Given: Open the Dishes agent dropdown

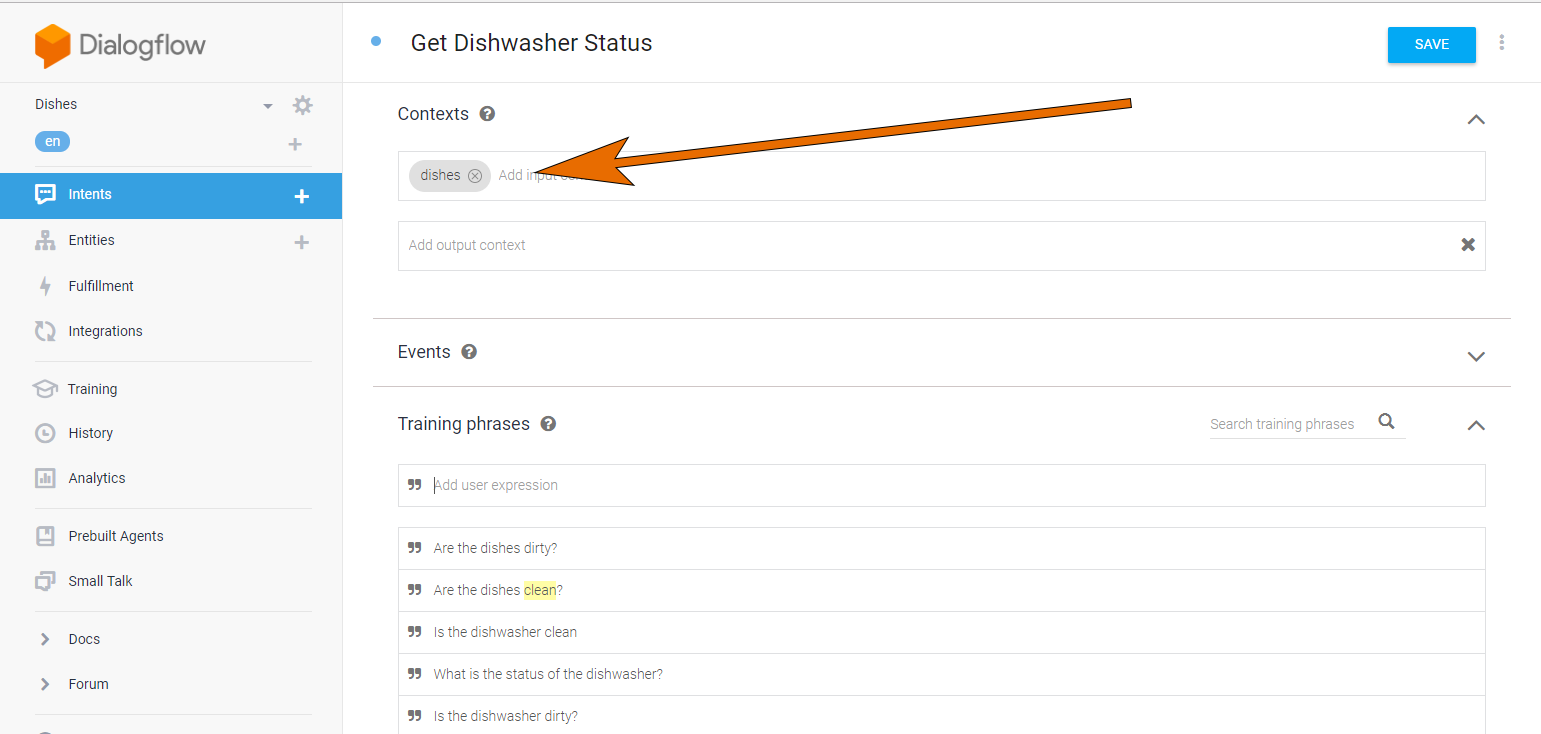Looking at the screenshot, I should pyautogui.click(x=267, y=106).
